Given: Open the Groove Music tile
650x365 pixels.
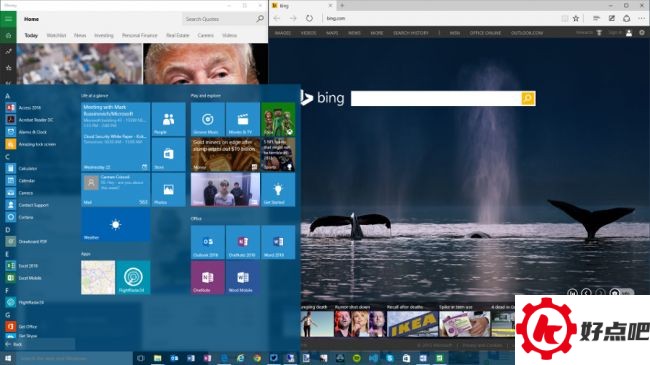Looking at the screenshot, I should coord(208,119).
